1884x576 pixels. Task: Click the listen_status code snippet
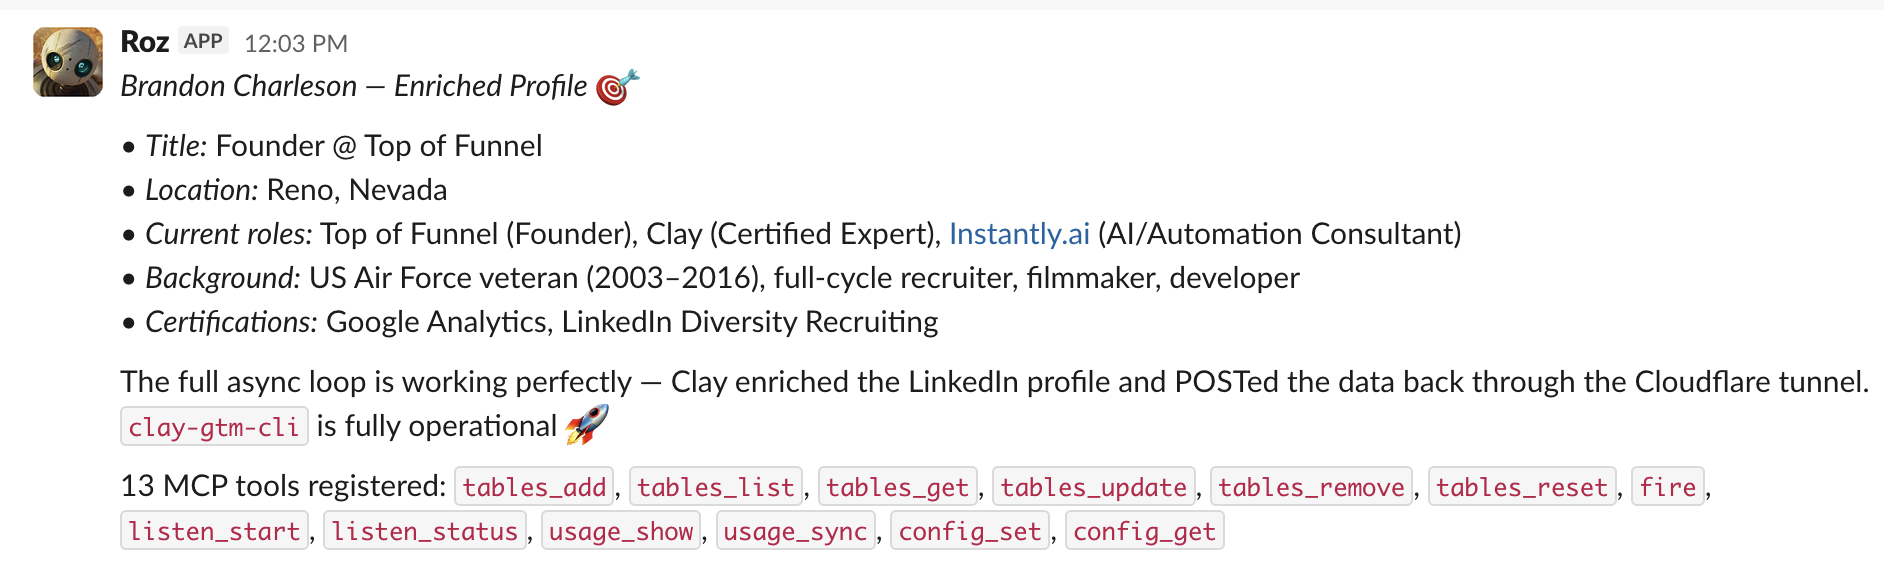coord(424,531)
